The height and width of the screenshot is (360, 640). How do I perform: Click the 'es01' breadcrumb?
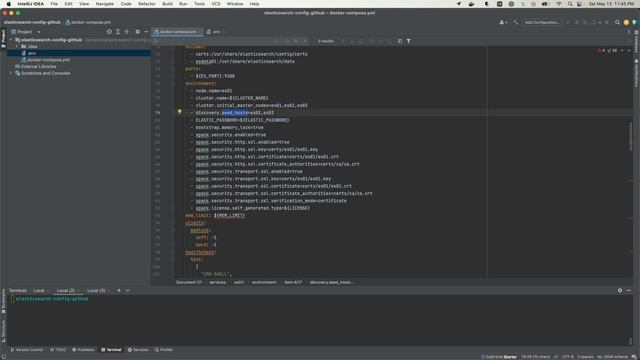(x=239, y=282)
